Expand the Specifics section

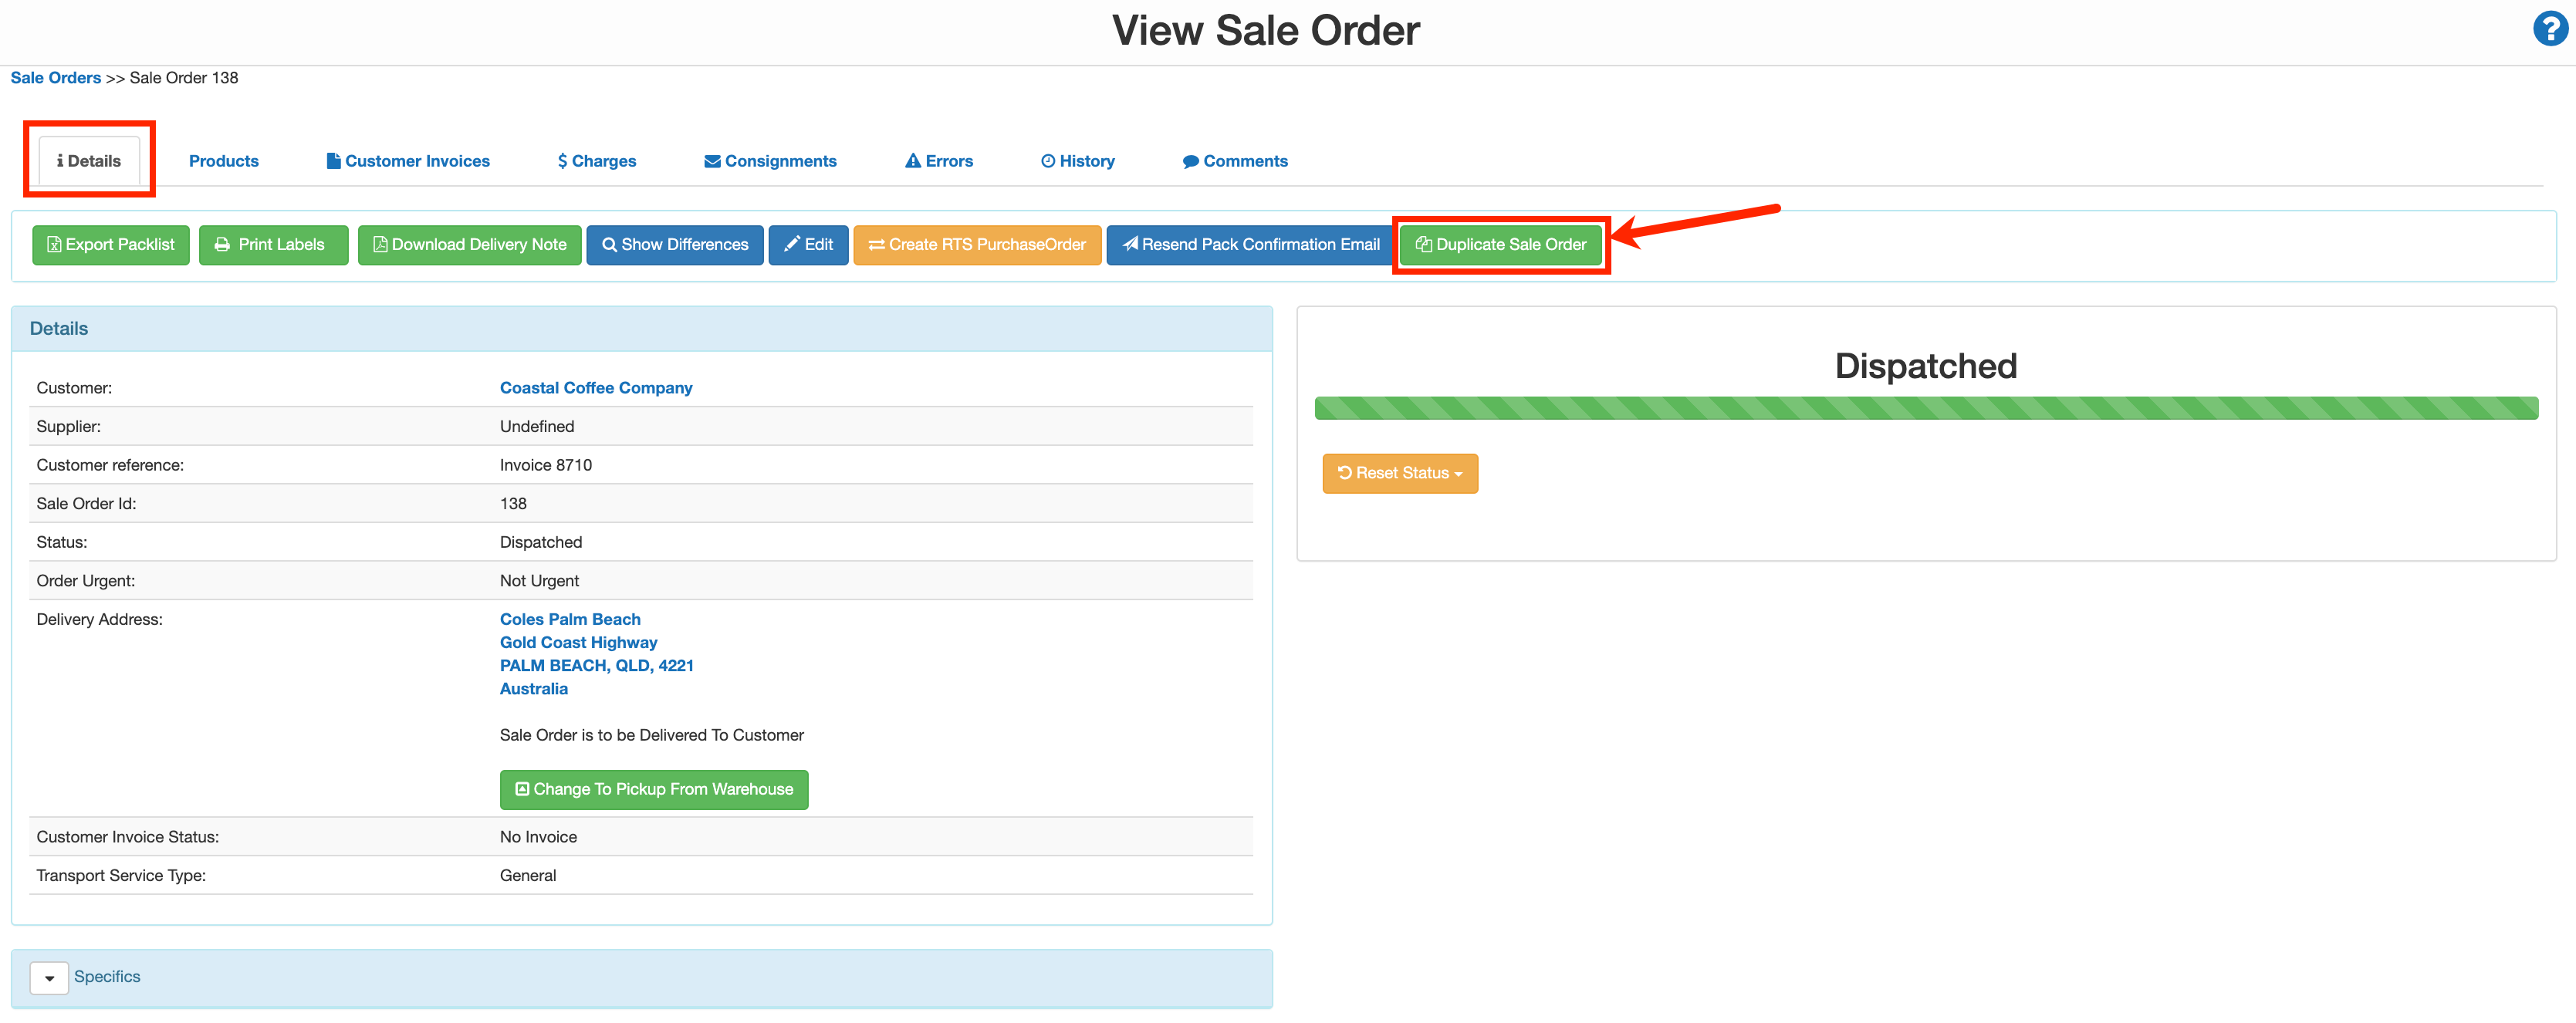tap(49, 977)
